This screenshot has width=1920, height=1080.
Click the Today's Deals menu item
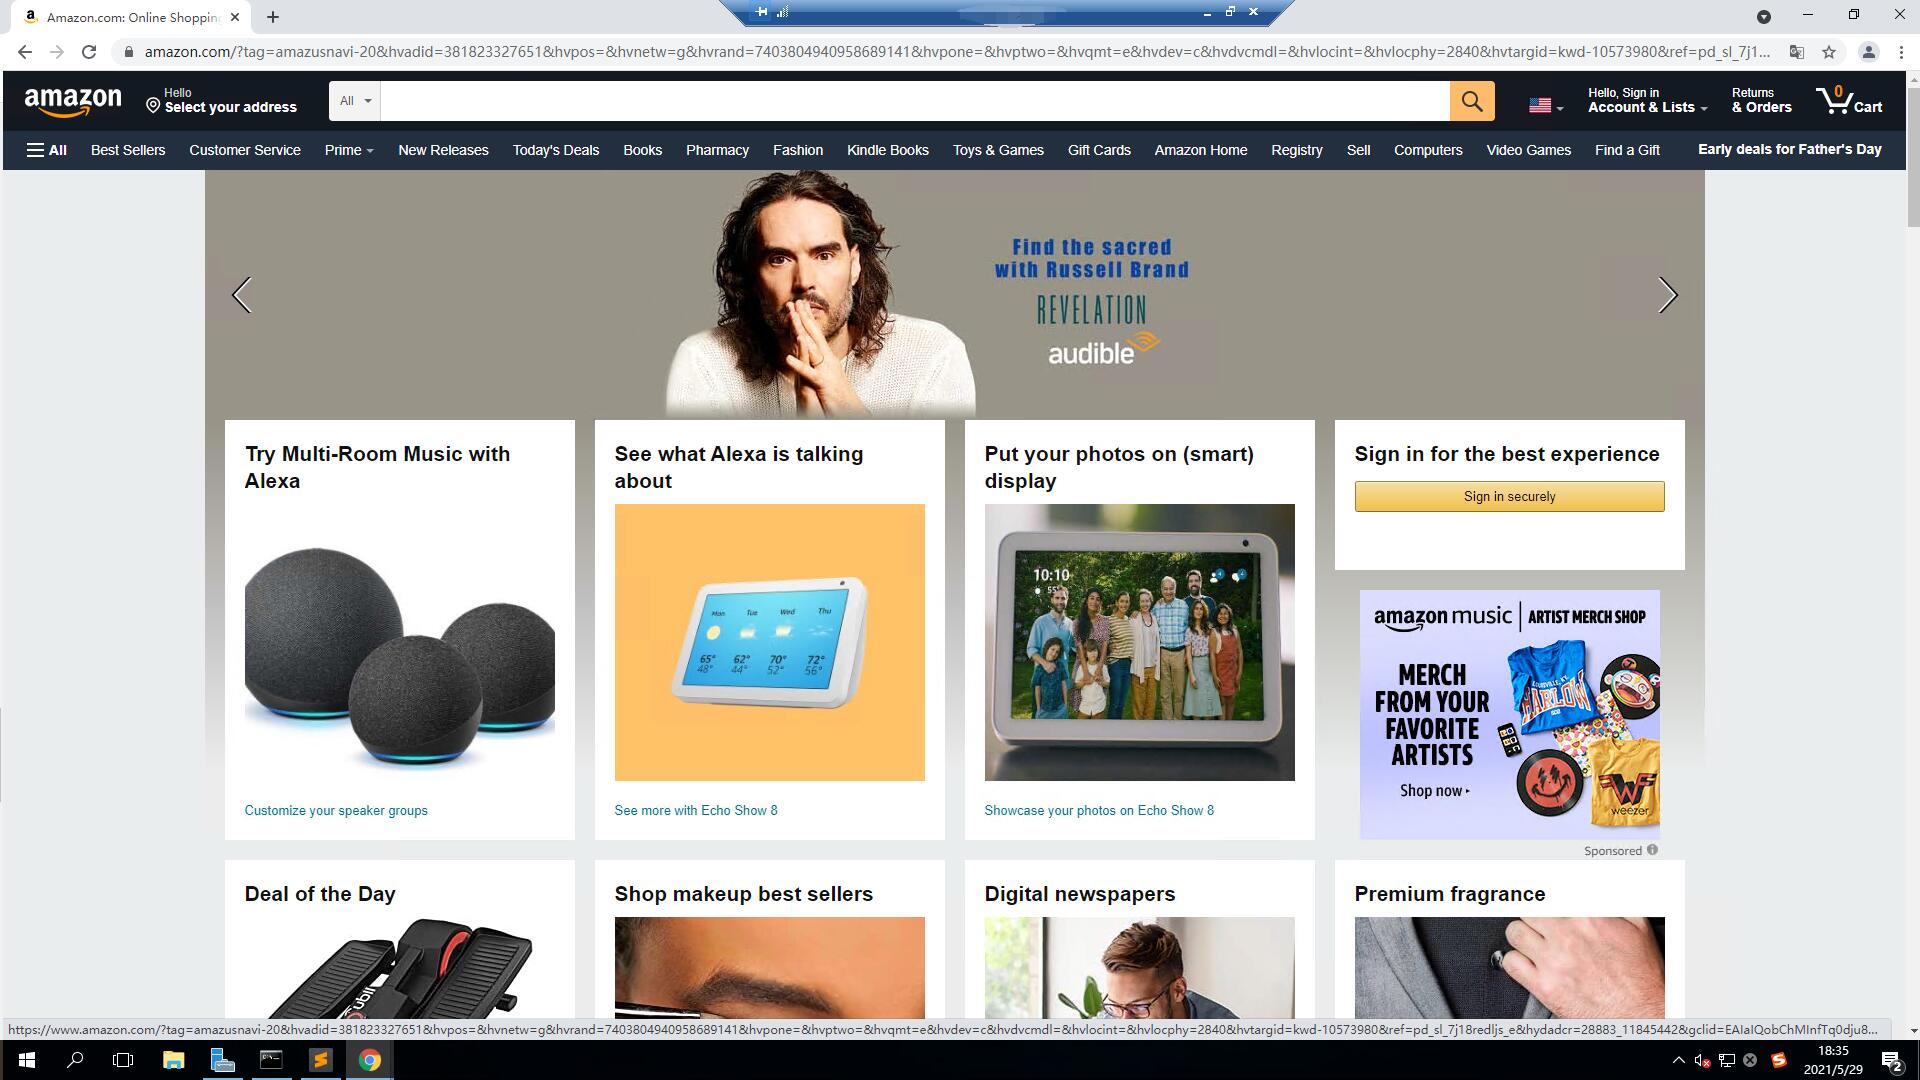556,149
